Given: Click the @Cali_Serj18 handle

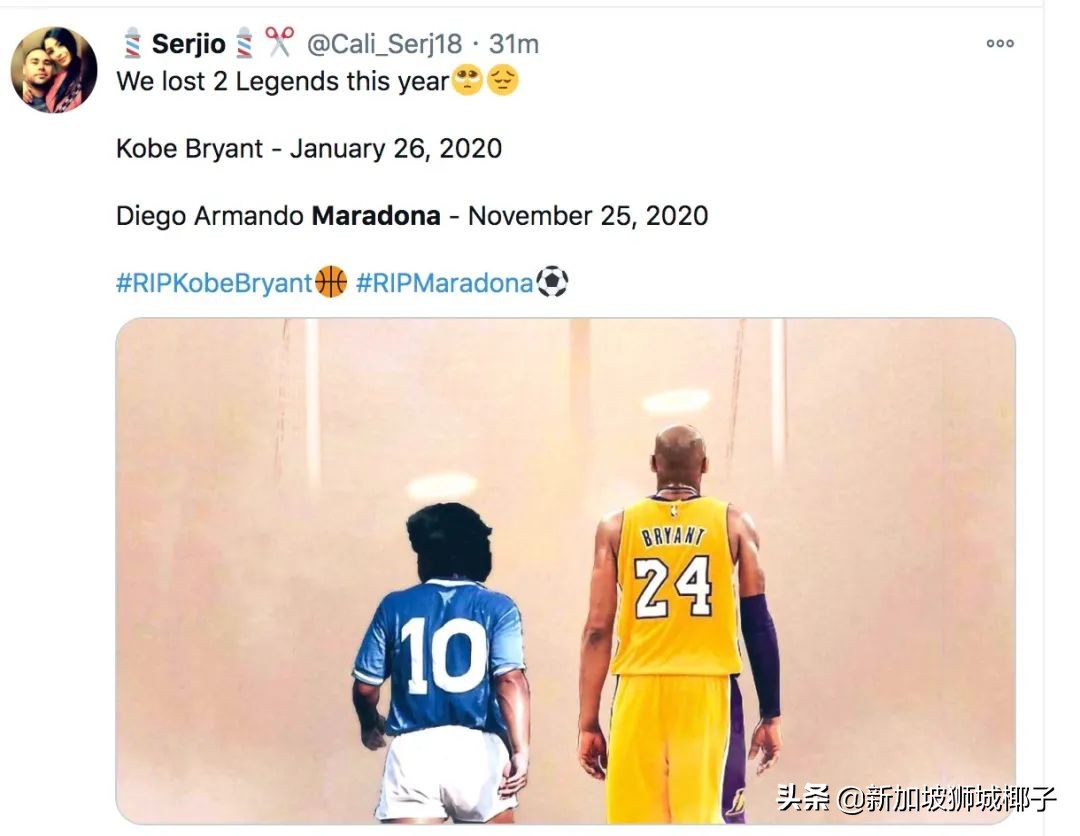Looking at the screenshot, I should (x=384, y=43).
